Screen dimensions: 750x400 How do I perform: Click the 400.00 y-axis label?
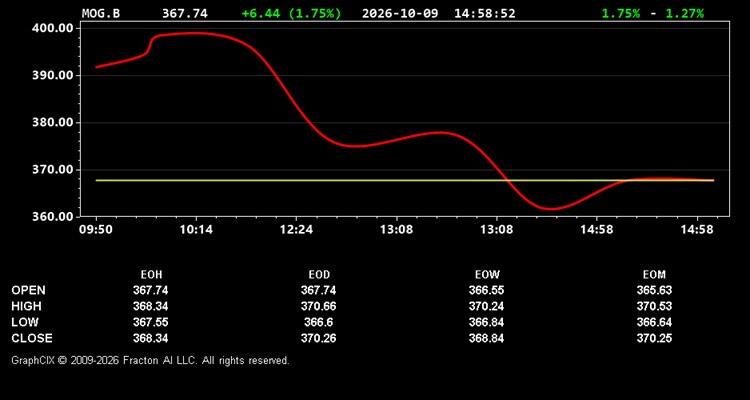[53, 28]
